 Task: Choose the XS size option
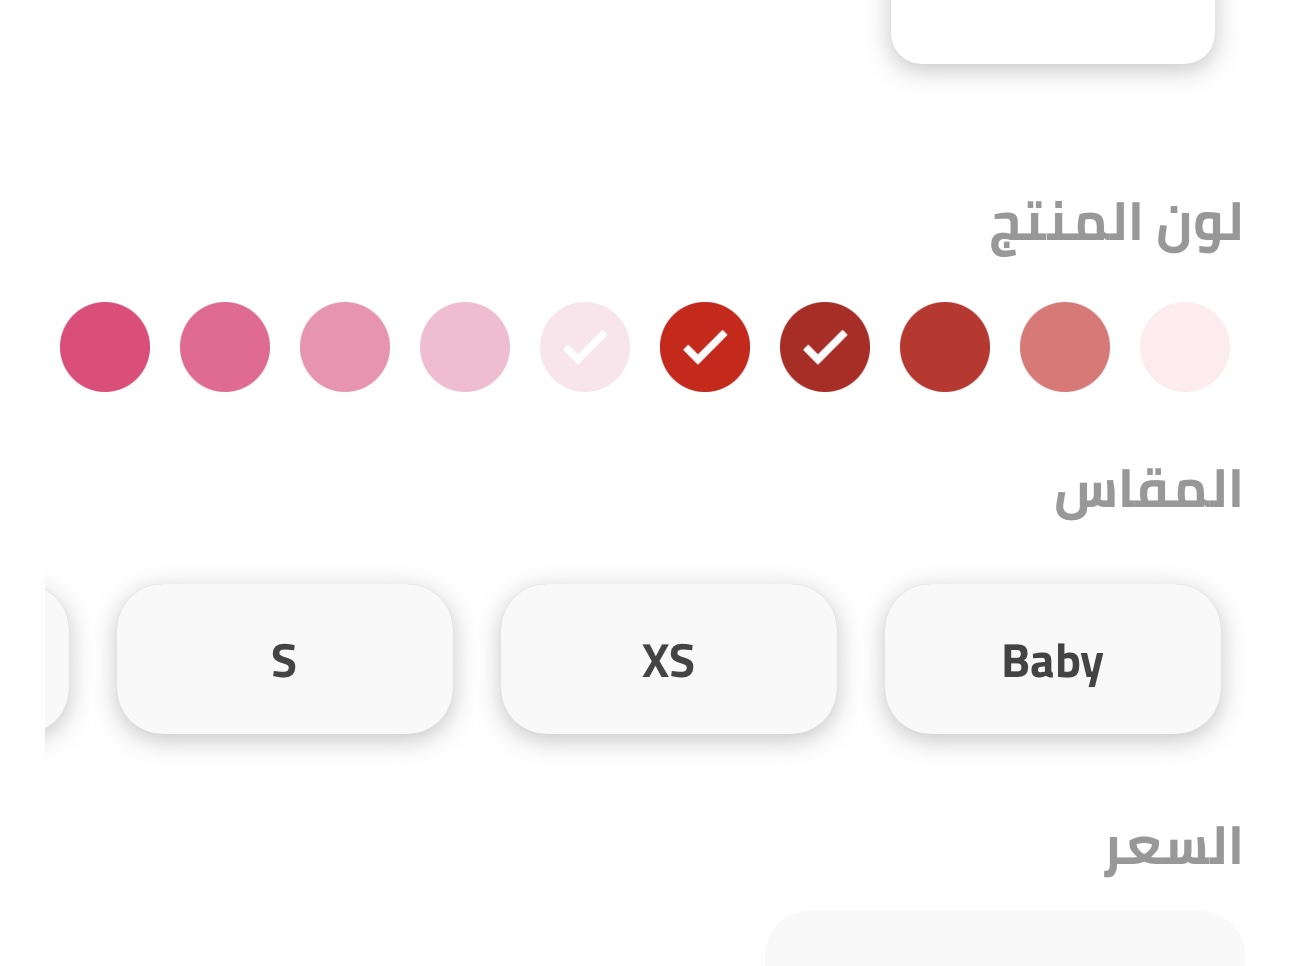click(669, 659)
